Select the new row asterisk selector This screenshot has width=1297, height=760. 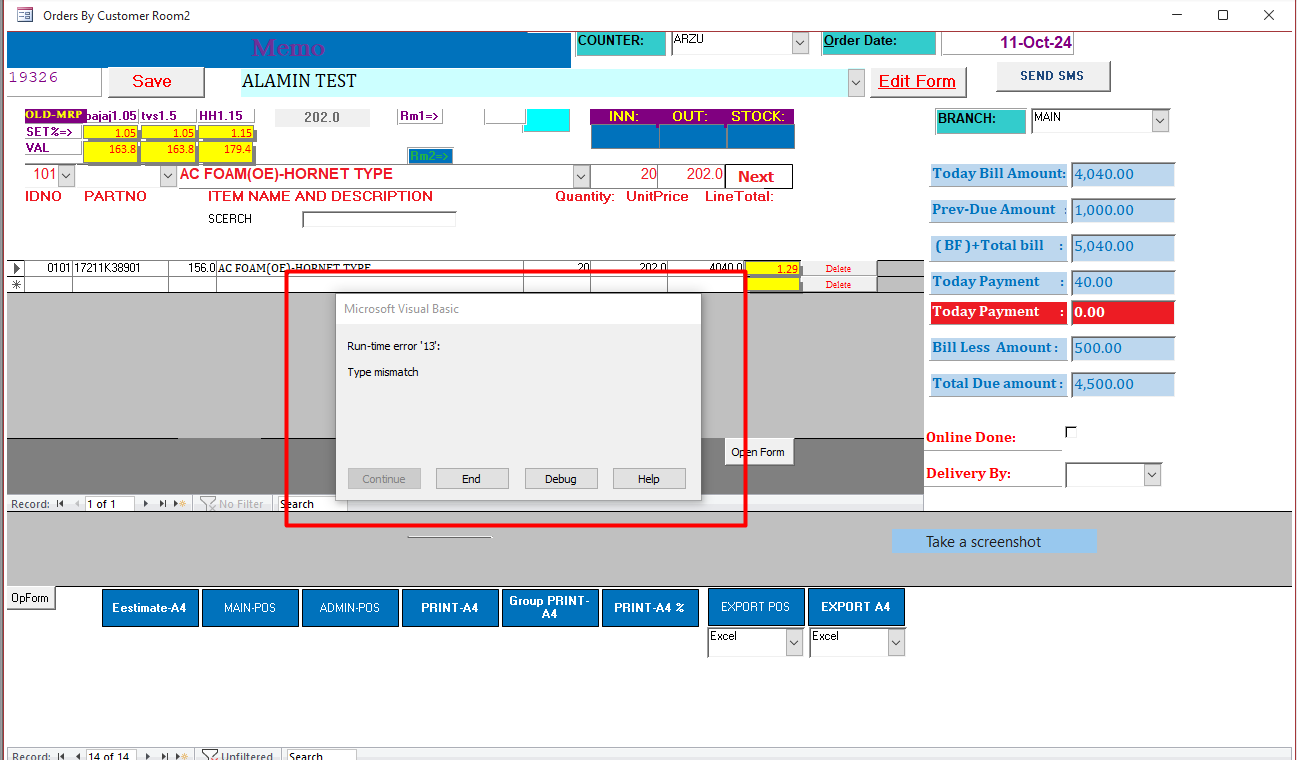pyautogui.click(x=16, y=284)
